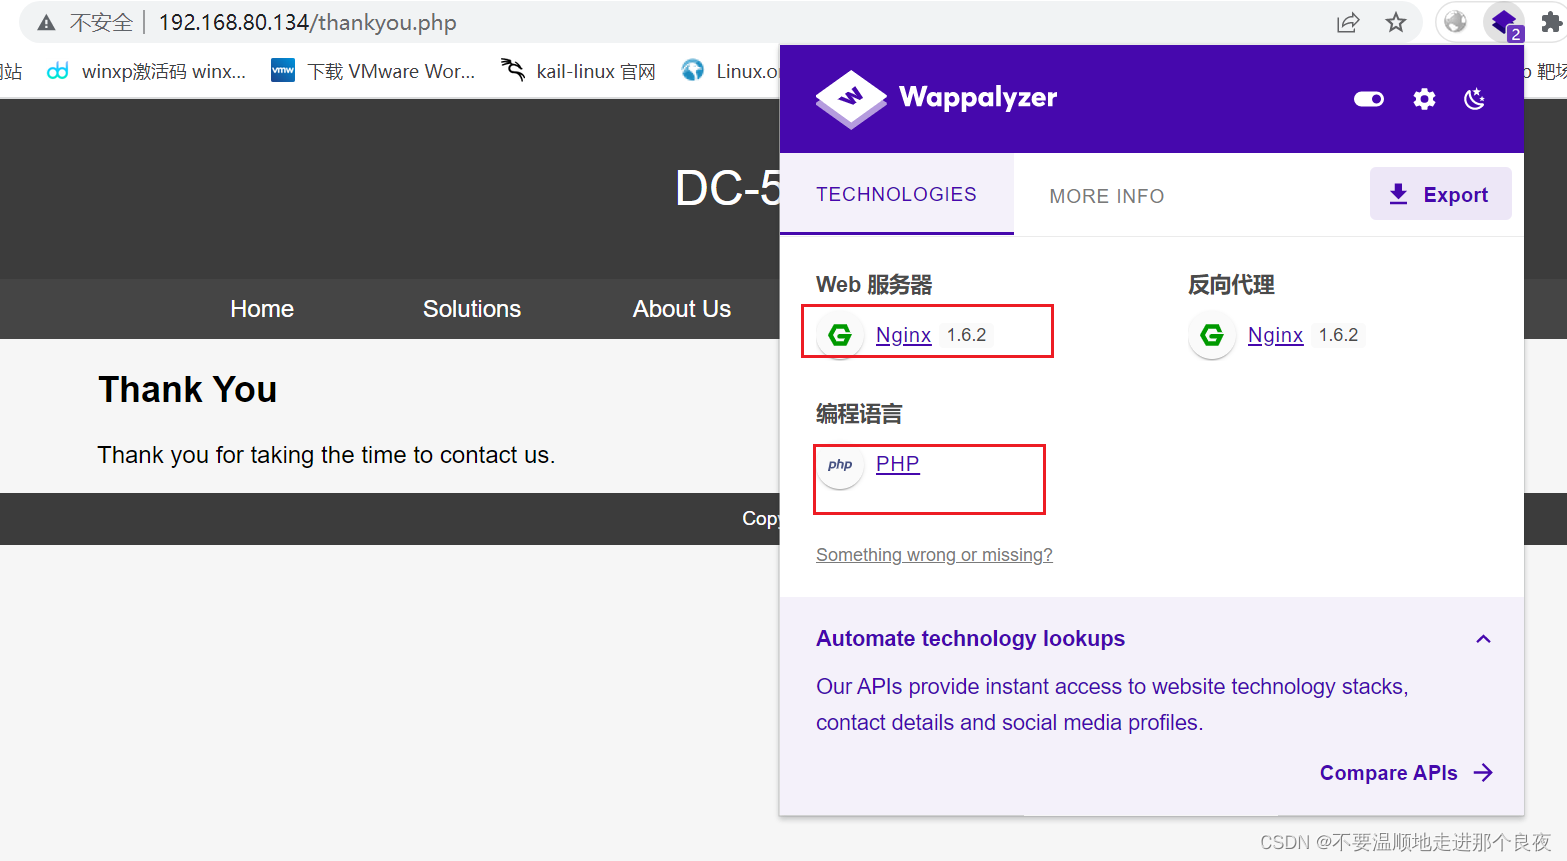This screenshot has width=1567, height=861.
Task: Toggle the Wappalyzer enable switch
Action: 1369,99
